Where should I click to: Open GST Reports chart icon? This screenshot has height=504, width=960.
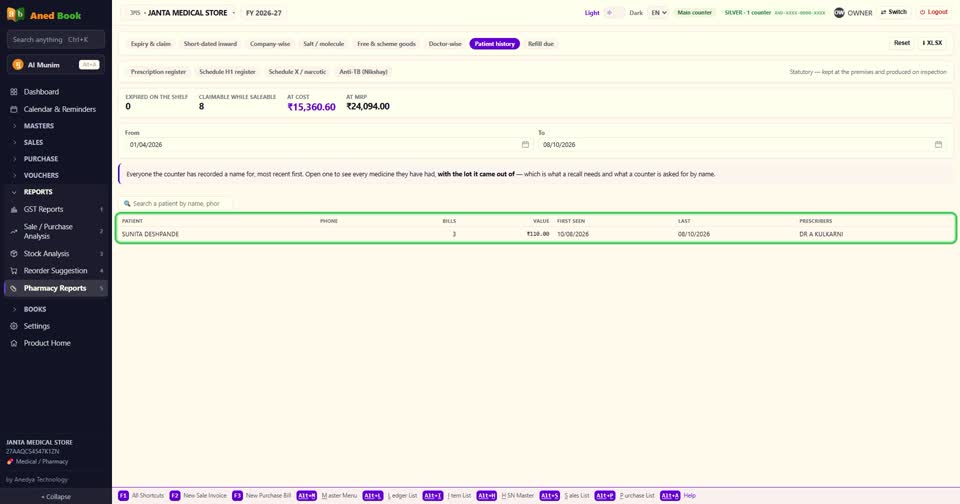[13, 209]
